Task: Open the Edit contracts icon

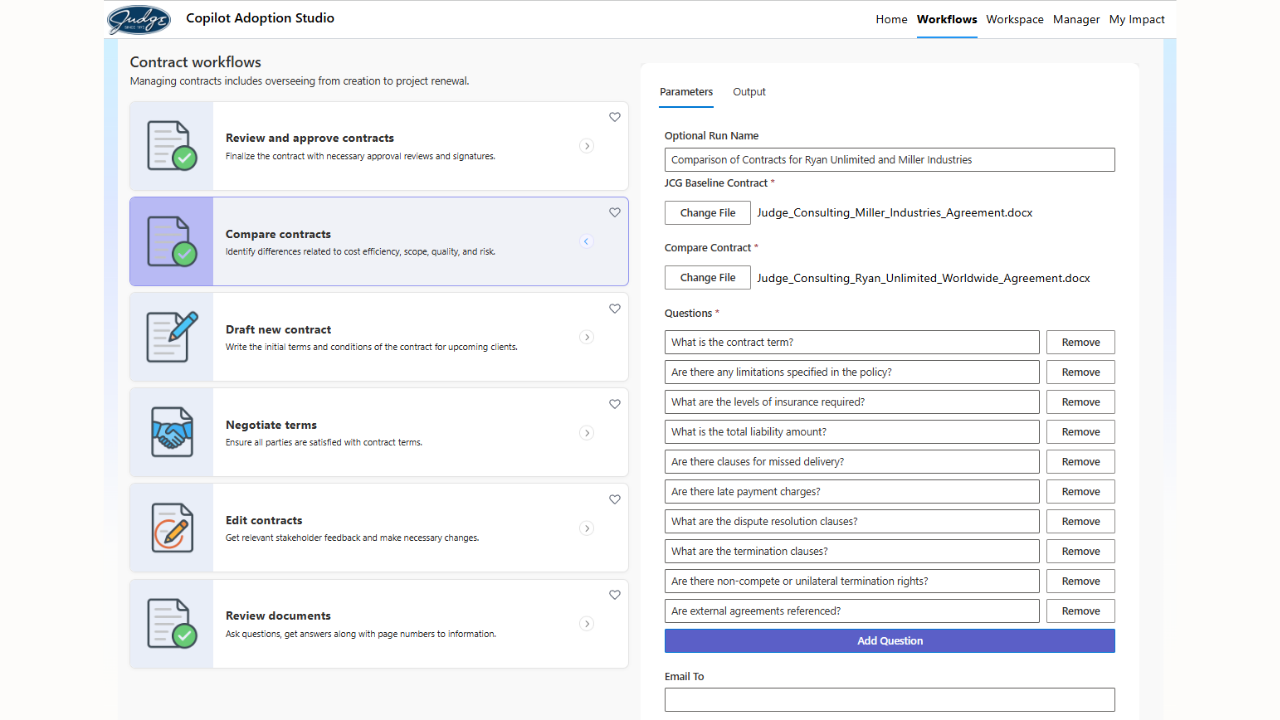Action: coord(171,528)
